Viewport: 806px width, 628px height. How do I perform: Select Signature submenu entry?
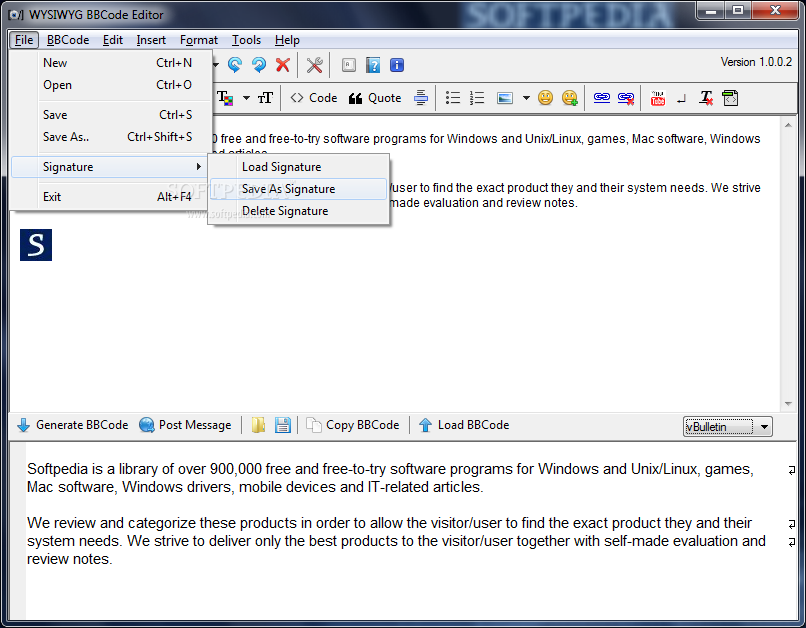tap(110, 167)
